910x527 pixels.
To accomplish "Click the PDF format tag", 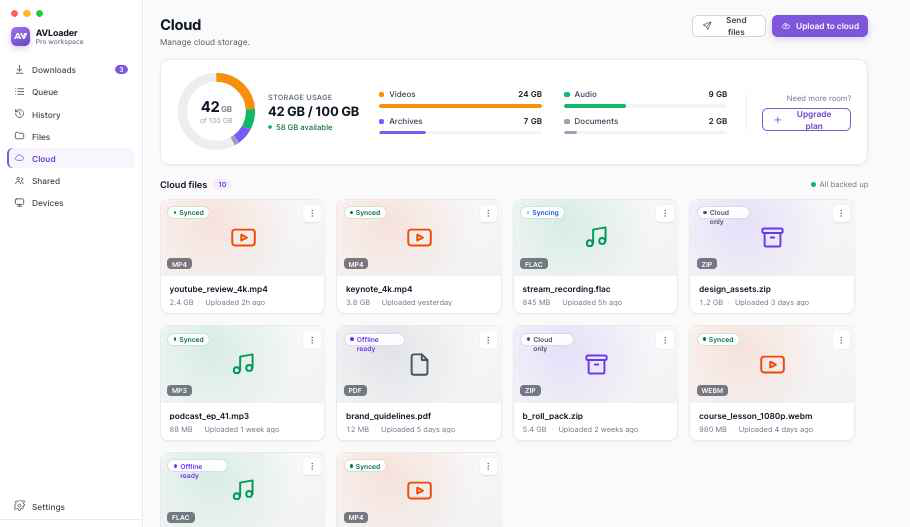I will (x=355, y=391).
